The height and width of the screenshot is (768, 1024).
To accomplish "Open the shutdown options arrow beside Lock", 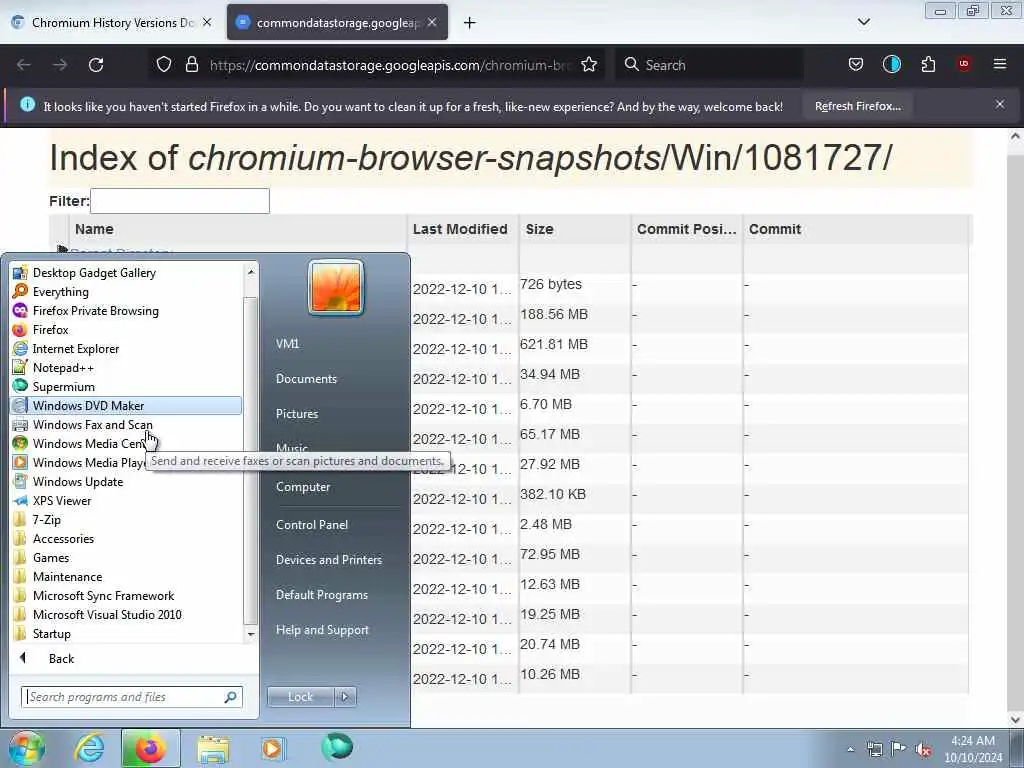I will tap(345, 697).
